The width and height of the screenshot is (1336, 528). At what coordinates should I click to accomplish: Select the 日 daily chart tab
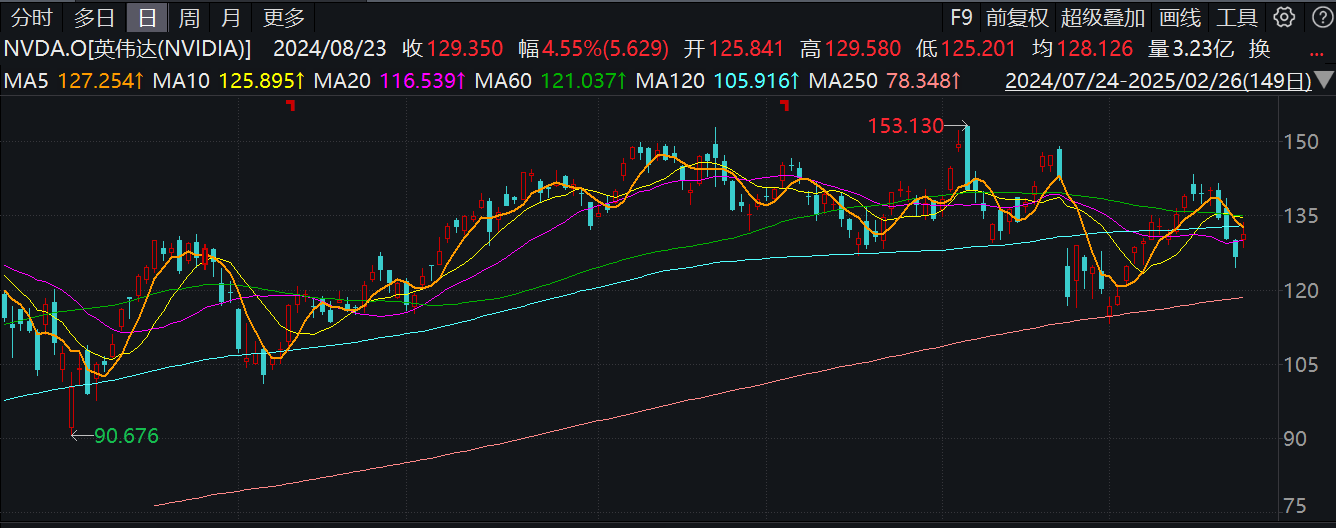point(147,17)
